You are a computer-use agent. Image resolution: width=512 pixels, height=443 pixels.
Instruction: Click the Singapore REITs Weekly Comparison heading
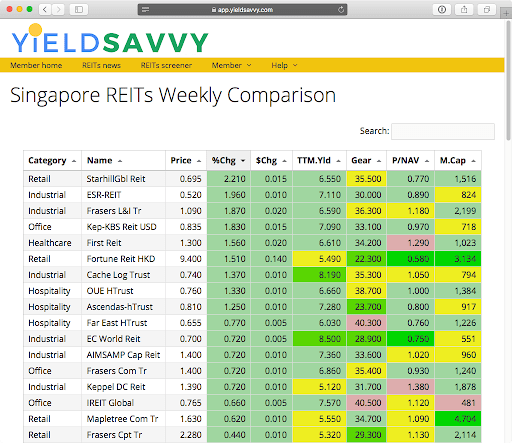pyautogui.click(x=173, y=96)
